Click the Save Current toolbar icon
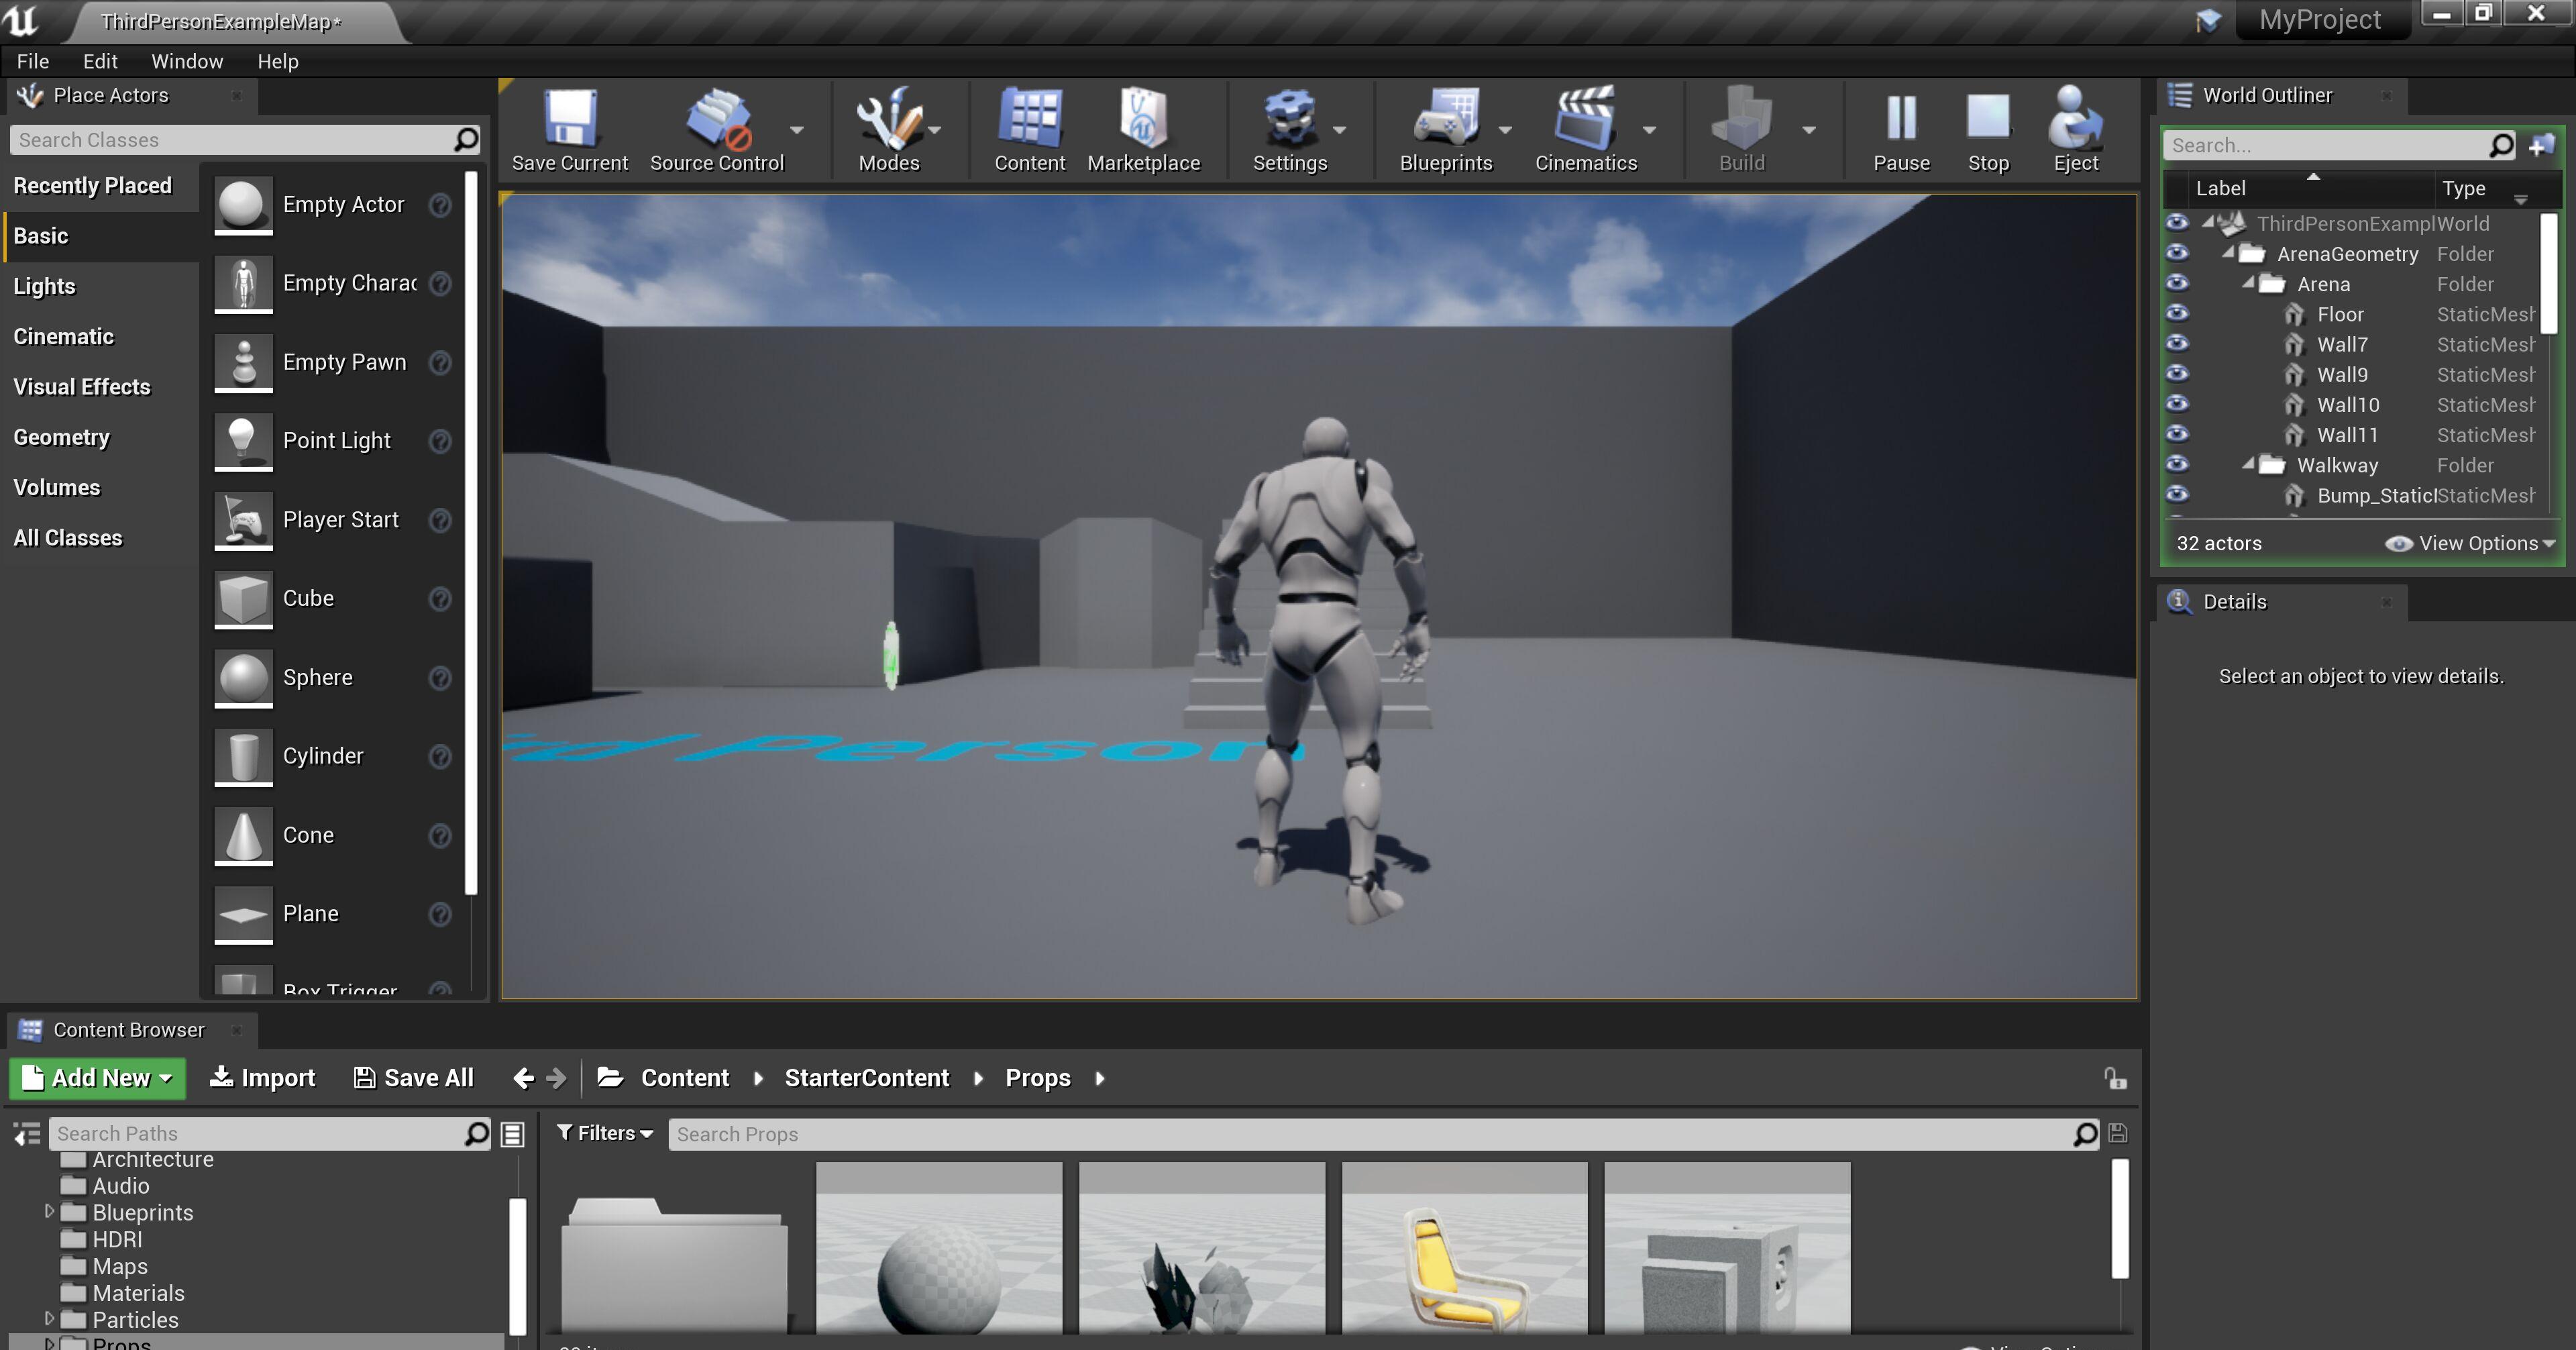This screenshot has height=1350, width=2576. (x=570, y=118)
